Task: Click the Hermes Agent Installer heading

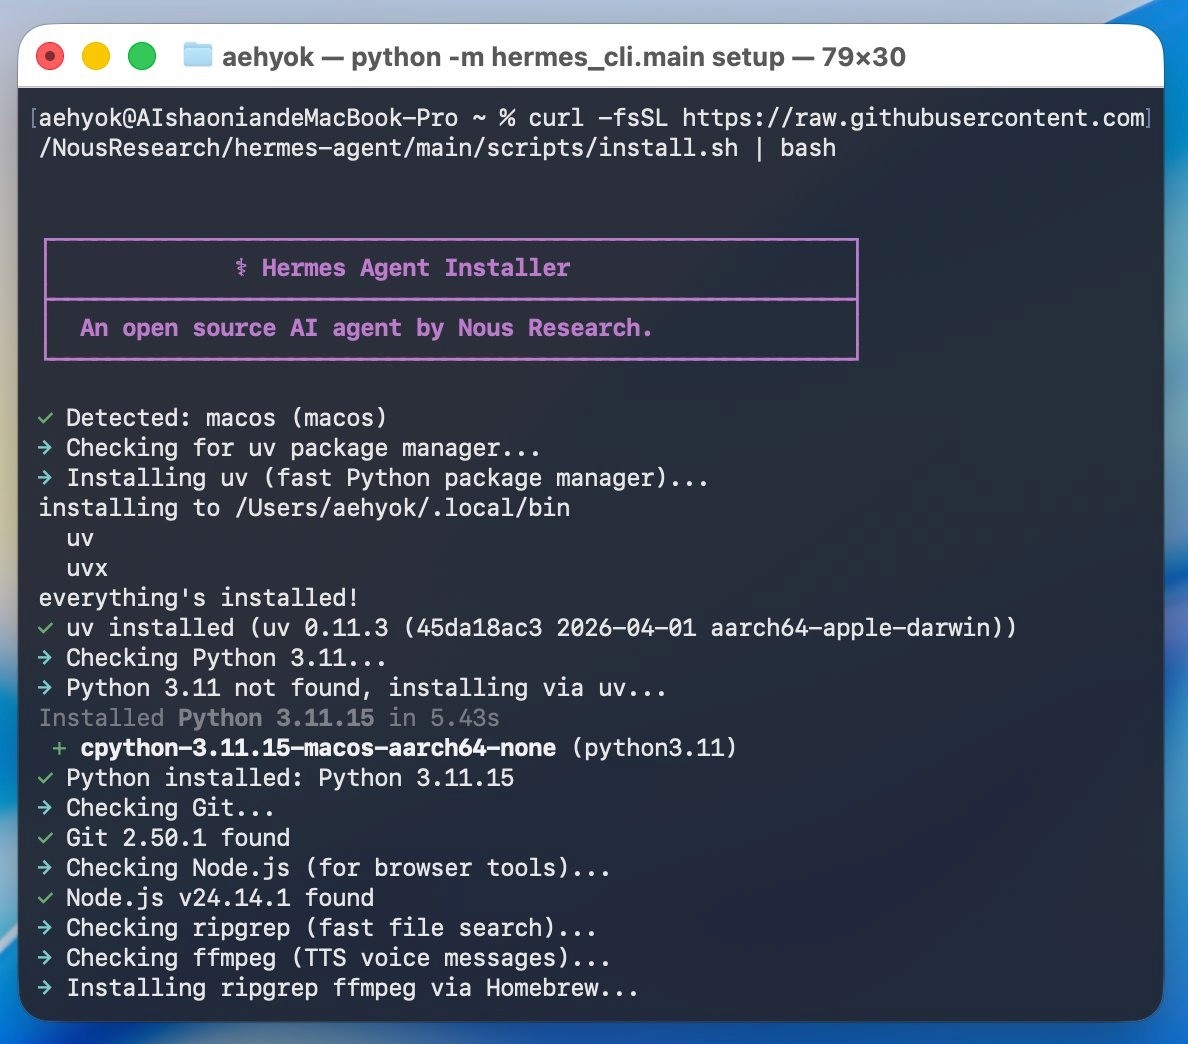Action: coord(415,267)
